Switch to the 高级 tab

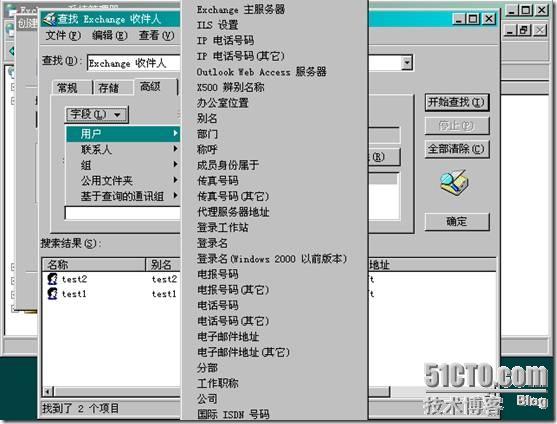pos(151,86)
